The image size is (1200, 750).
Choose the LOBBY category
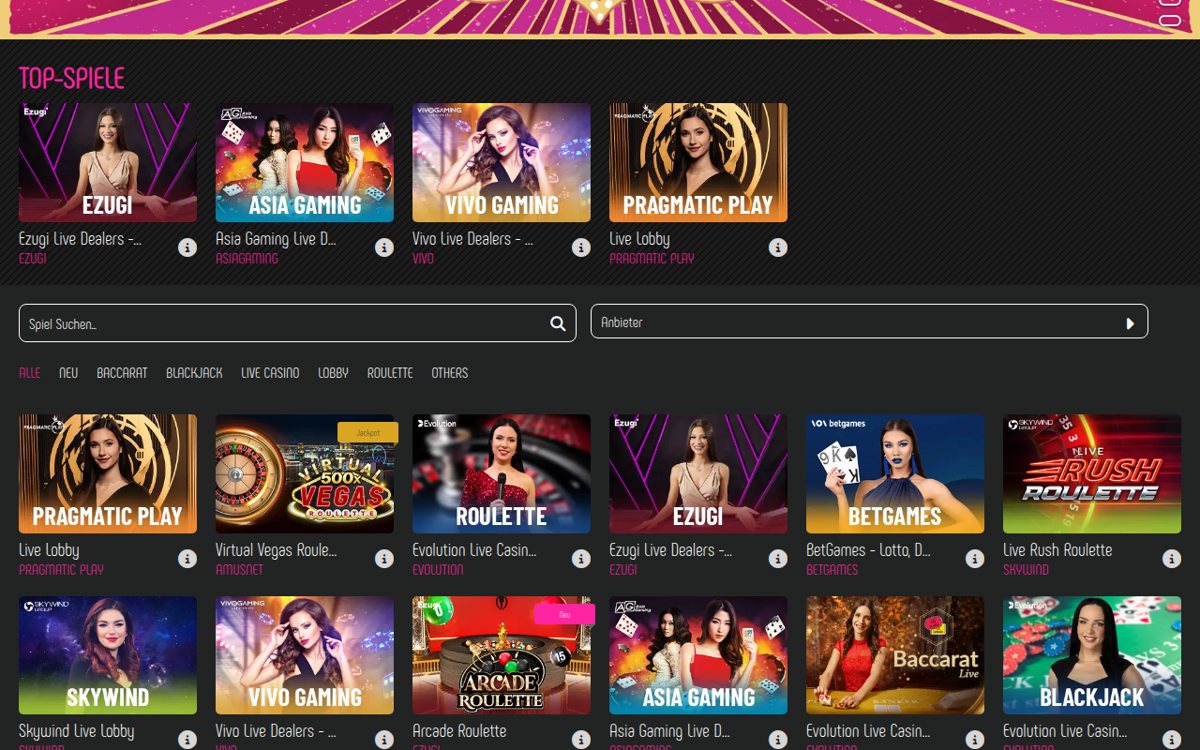tap(333, 372)
